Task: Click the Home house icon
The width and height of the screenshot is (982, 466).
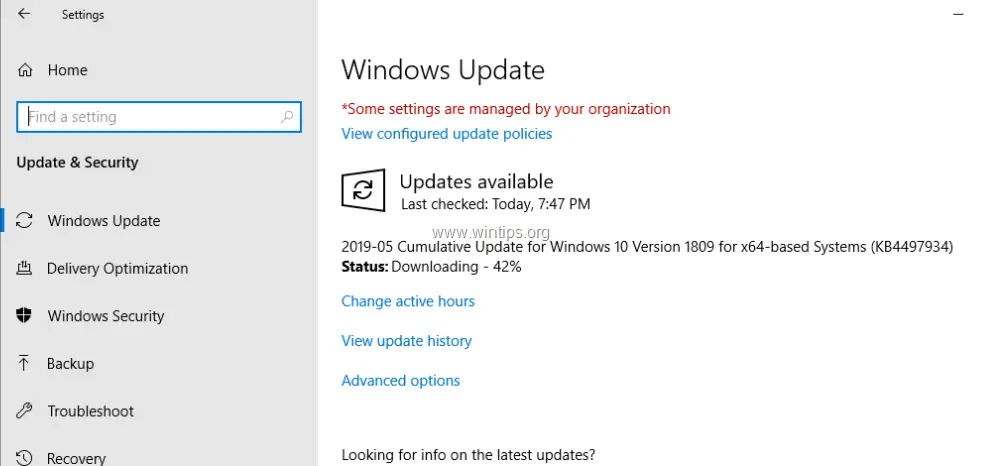Action: tap(24, 70)
